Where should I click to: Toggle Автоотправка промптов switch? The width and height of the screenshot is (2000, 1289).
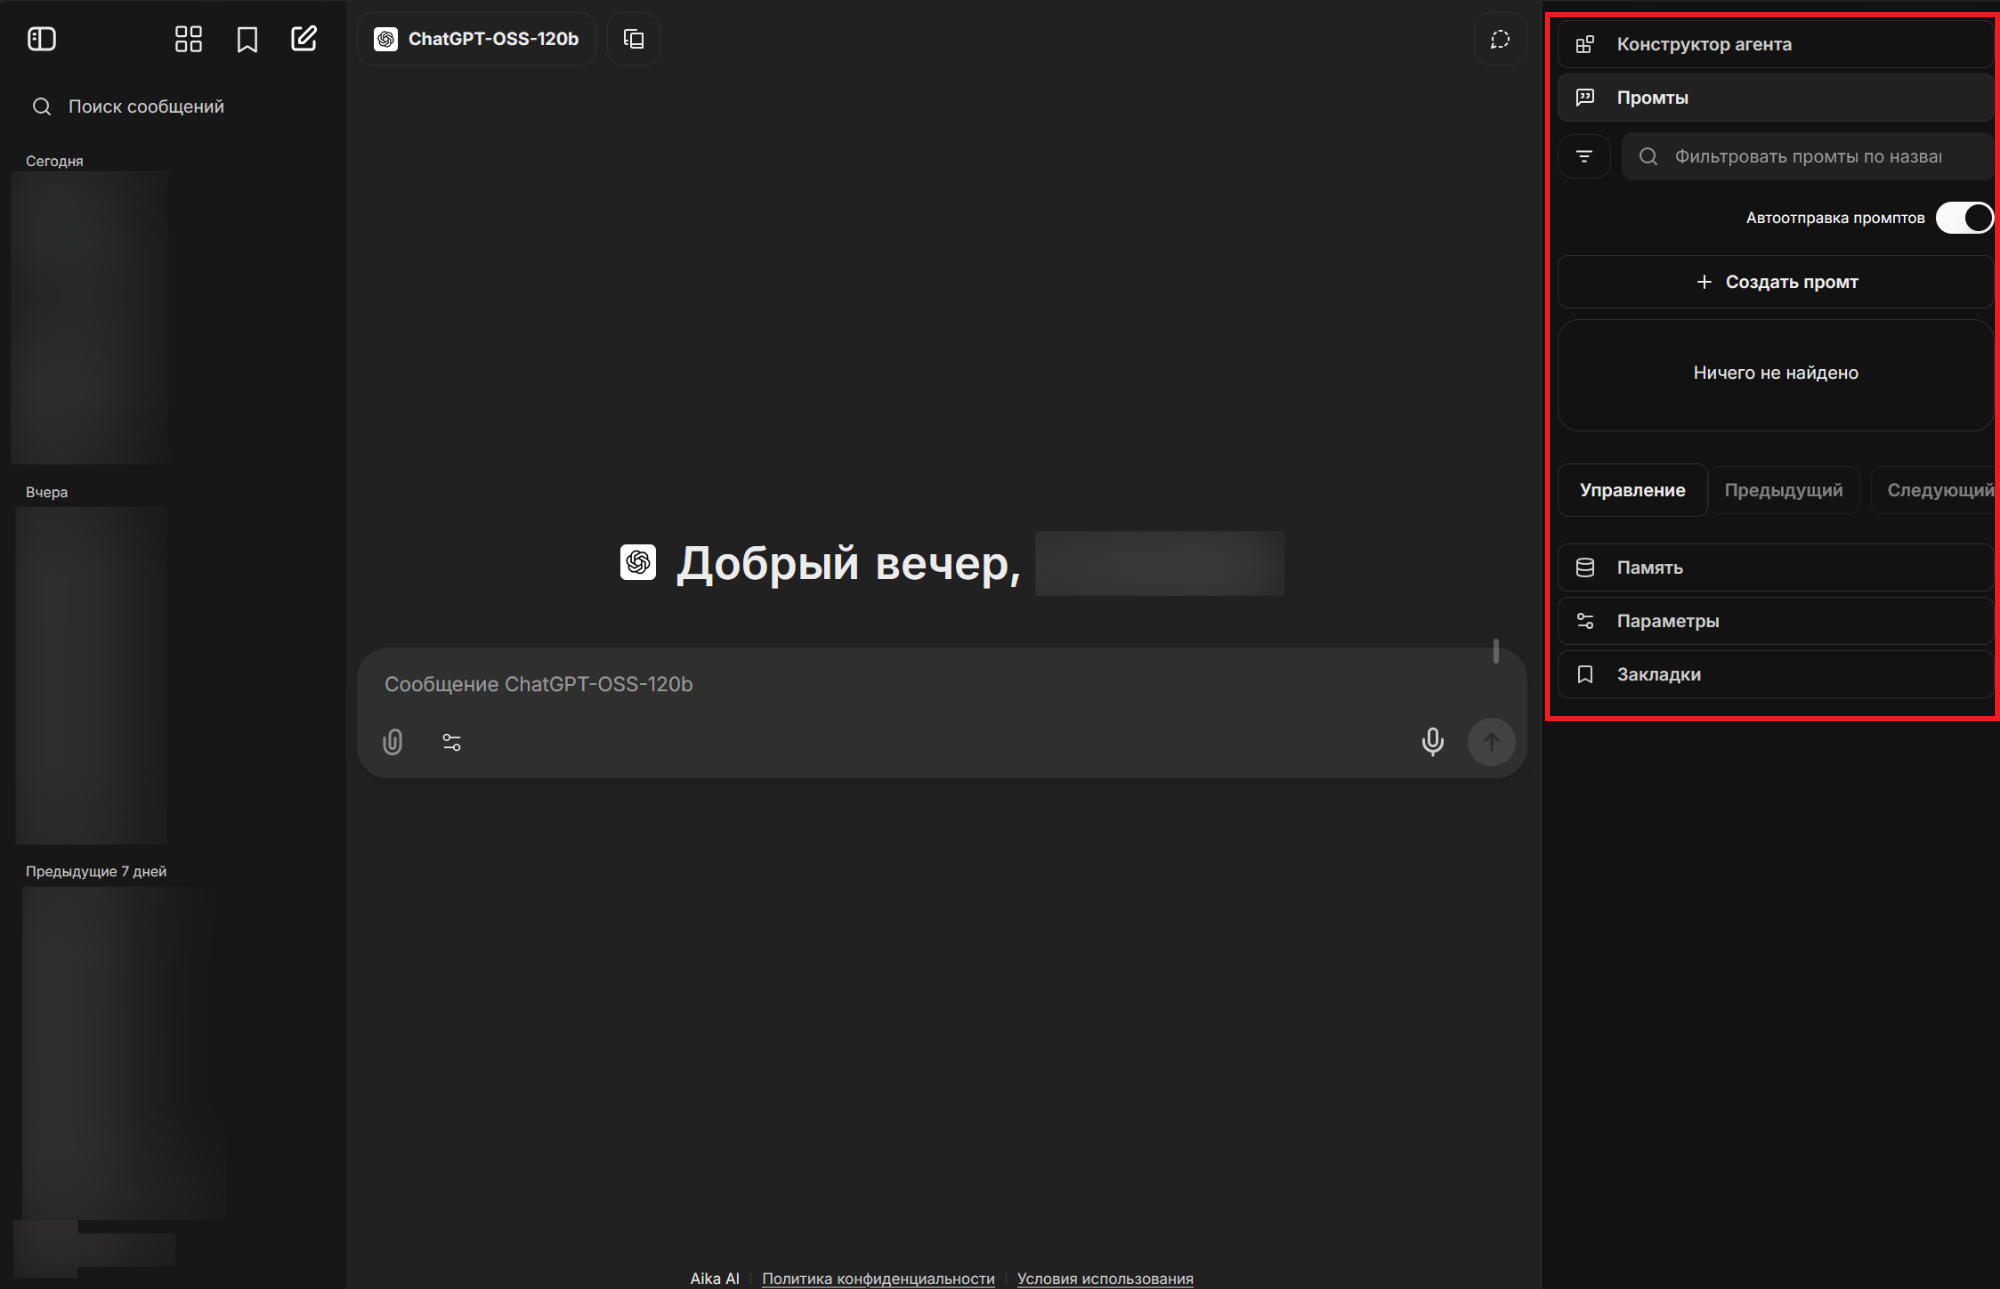tap(1963, 217)
